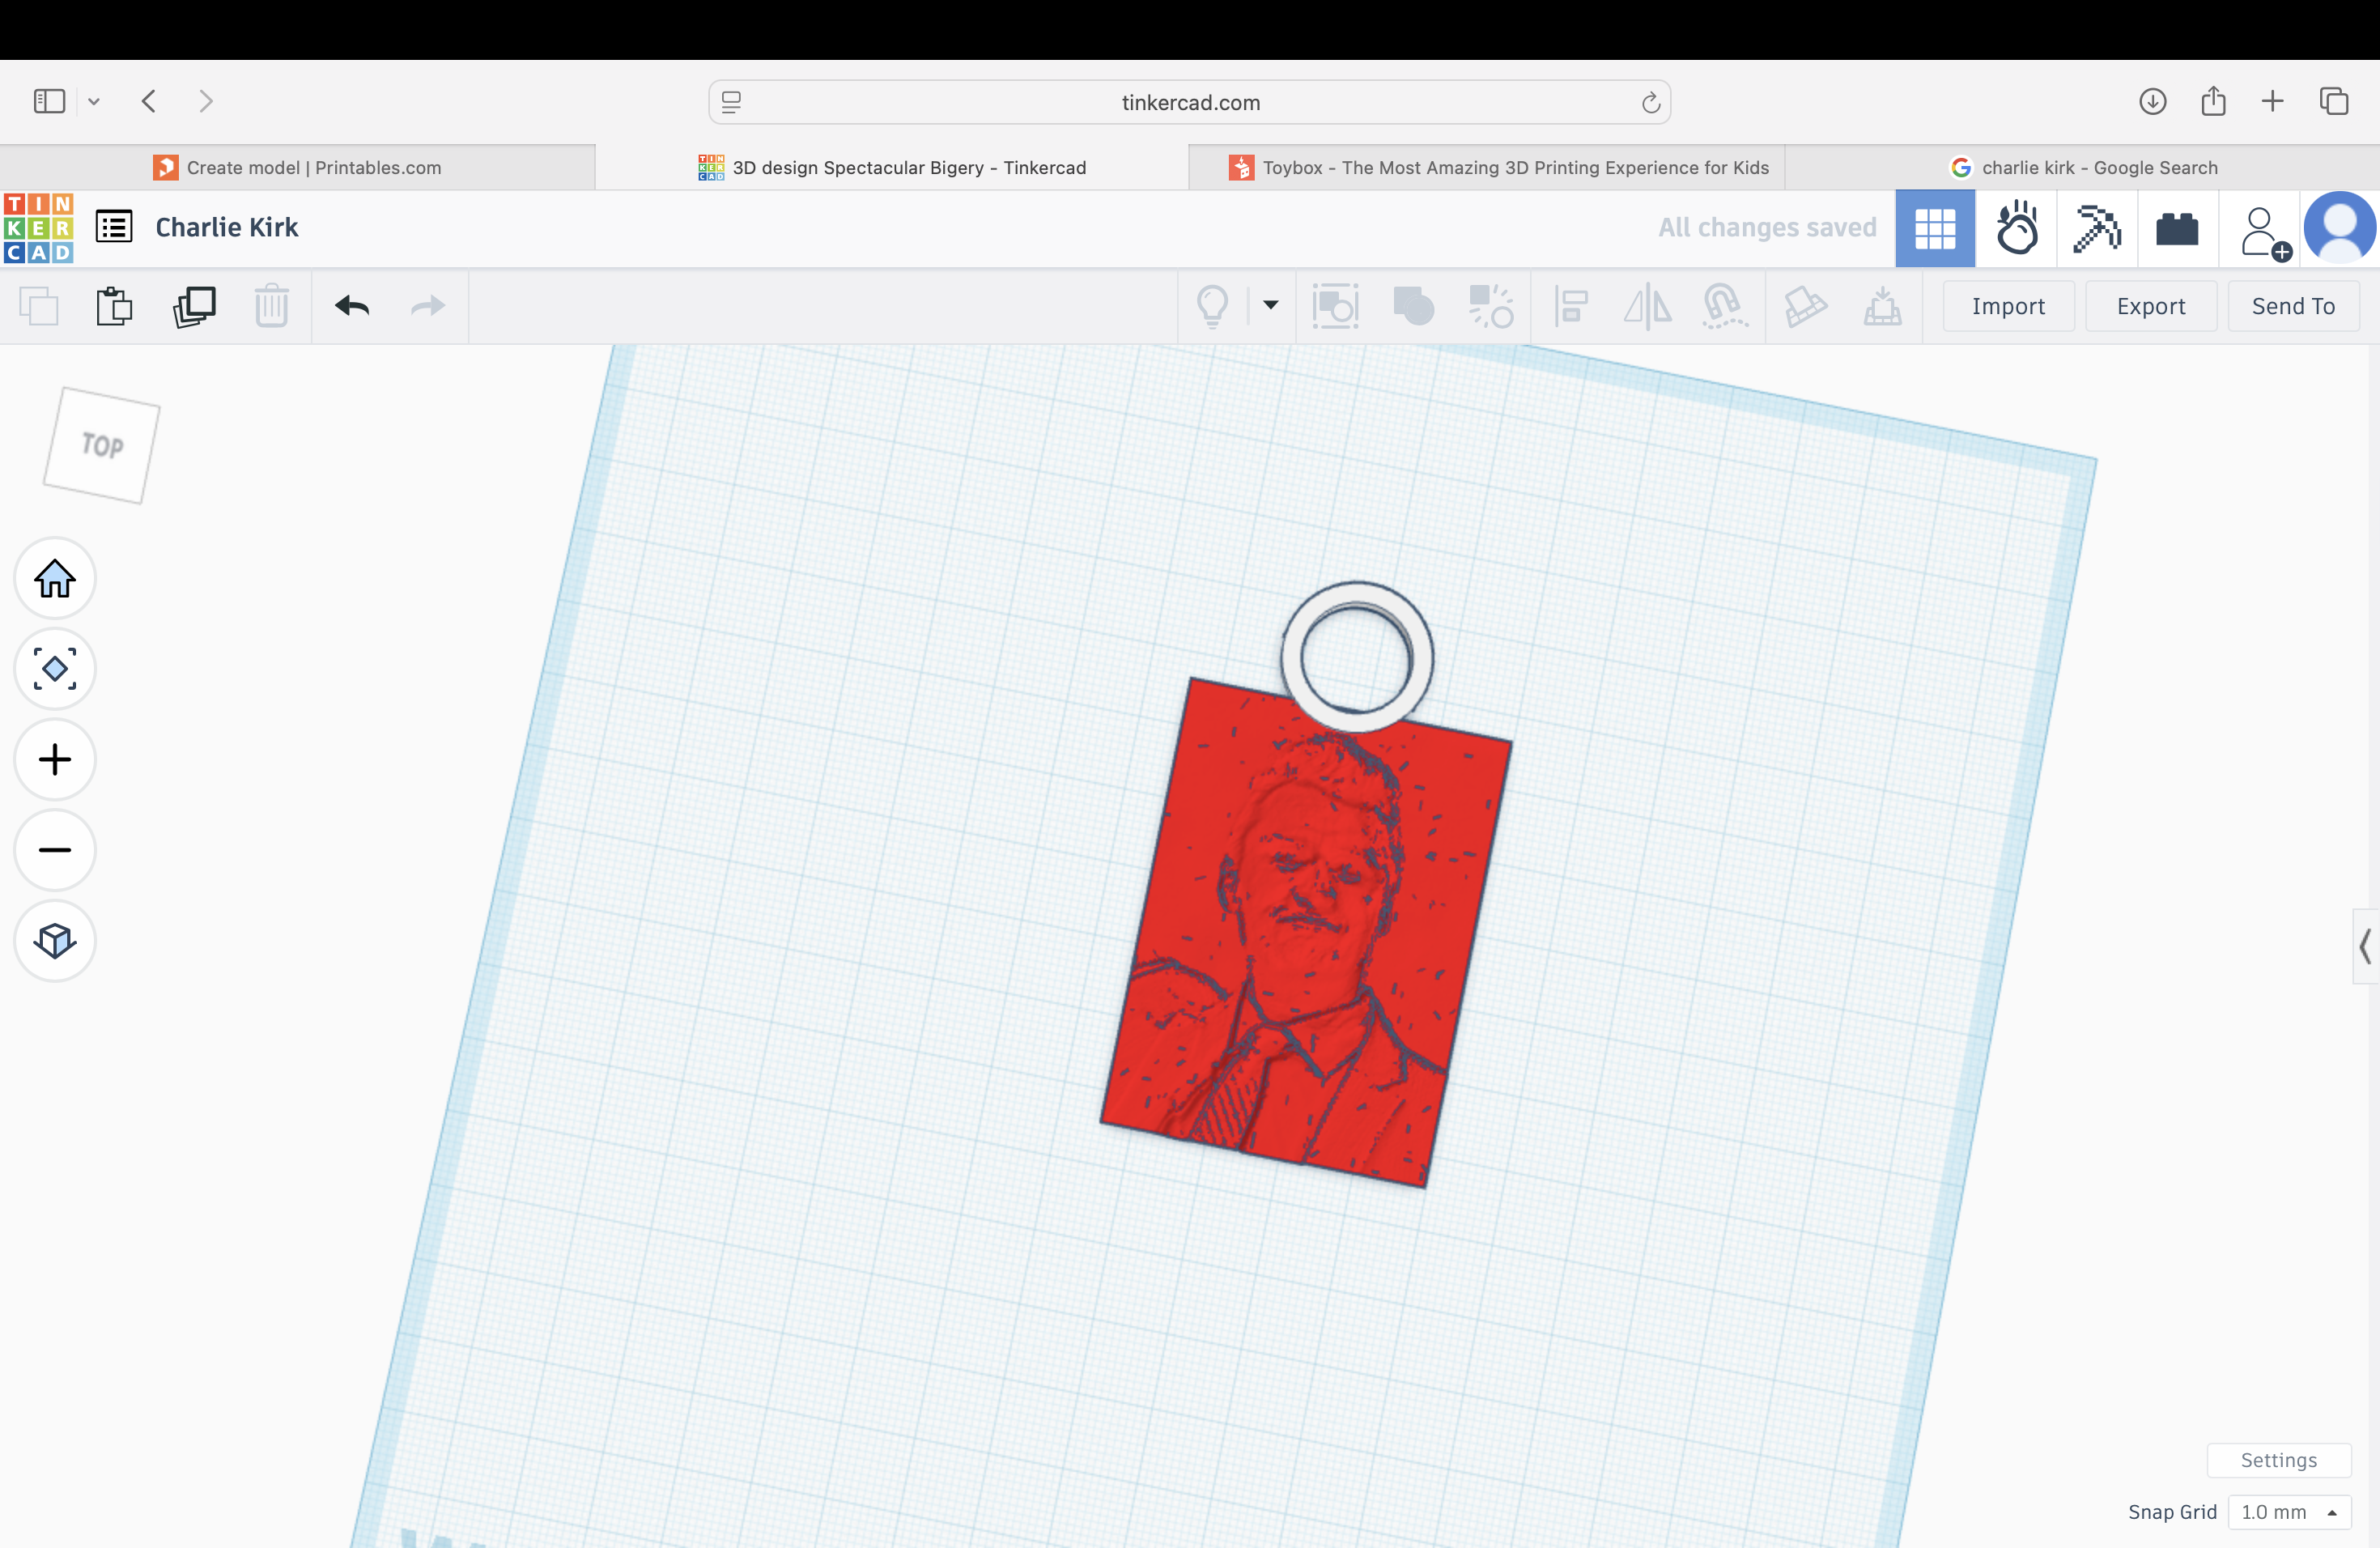Open a new browser tab

[x=2272, y=101]
